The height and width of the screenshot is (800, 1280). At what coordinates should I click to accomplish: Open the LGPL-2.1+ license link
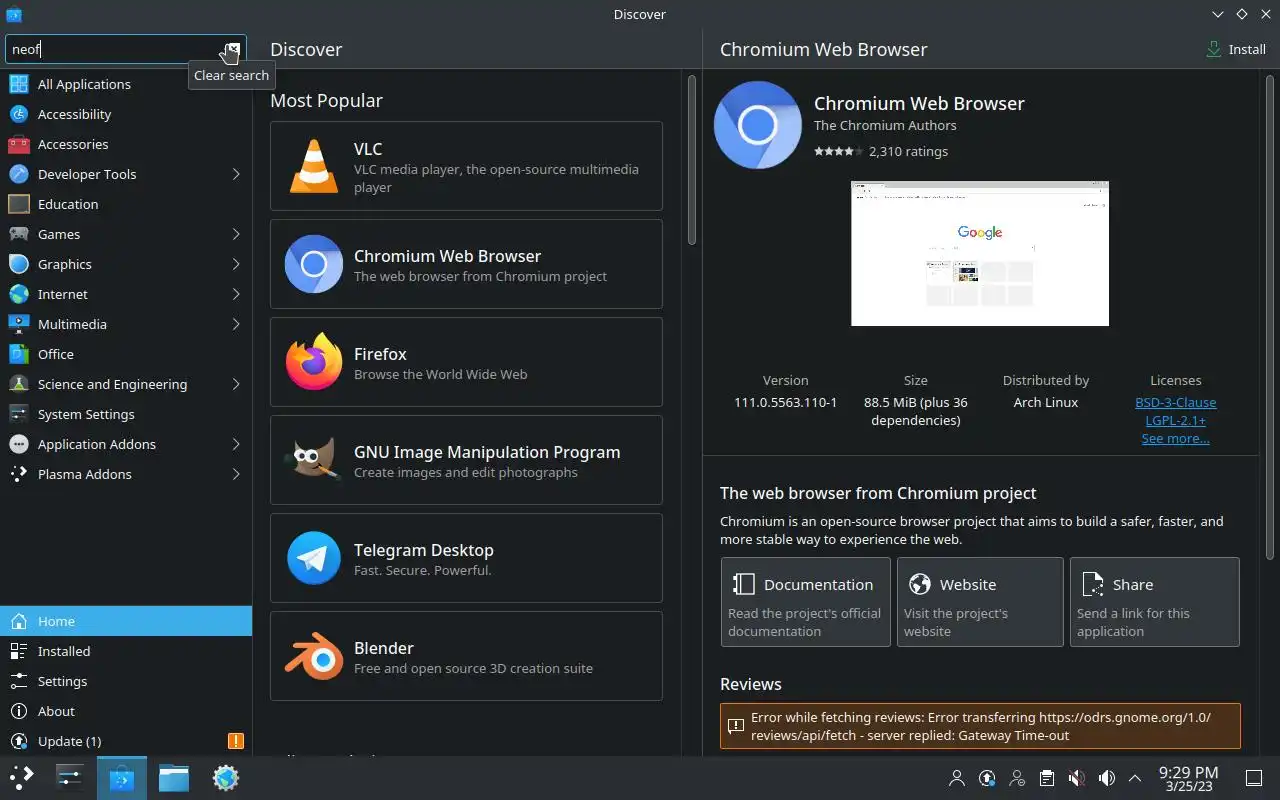[1175, 420]
